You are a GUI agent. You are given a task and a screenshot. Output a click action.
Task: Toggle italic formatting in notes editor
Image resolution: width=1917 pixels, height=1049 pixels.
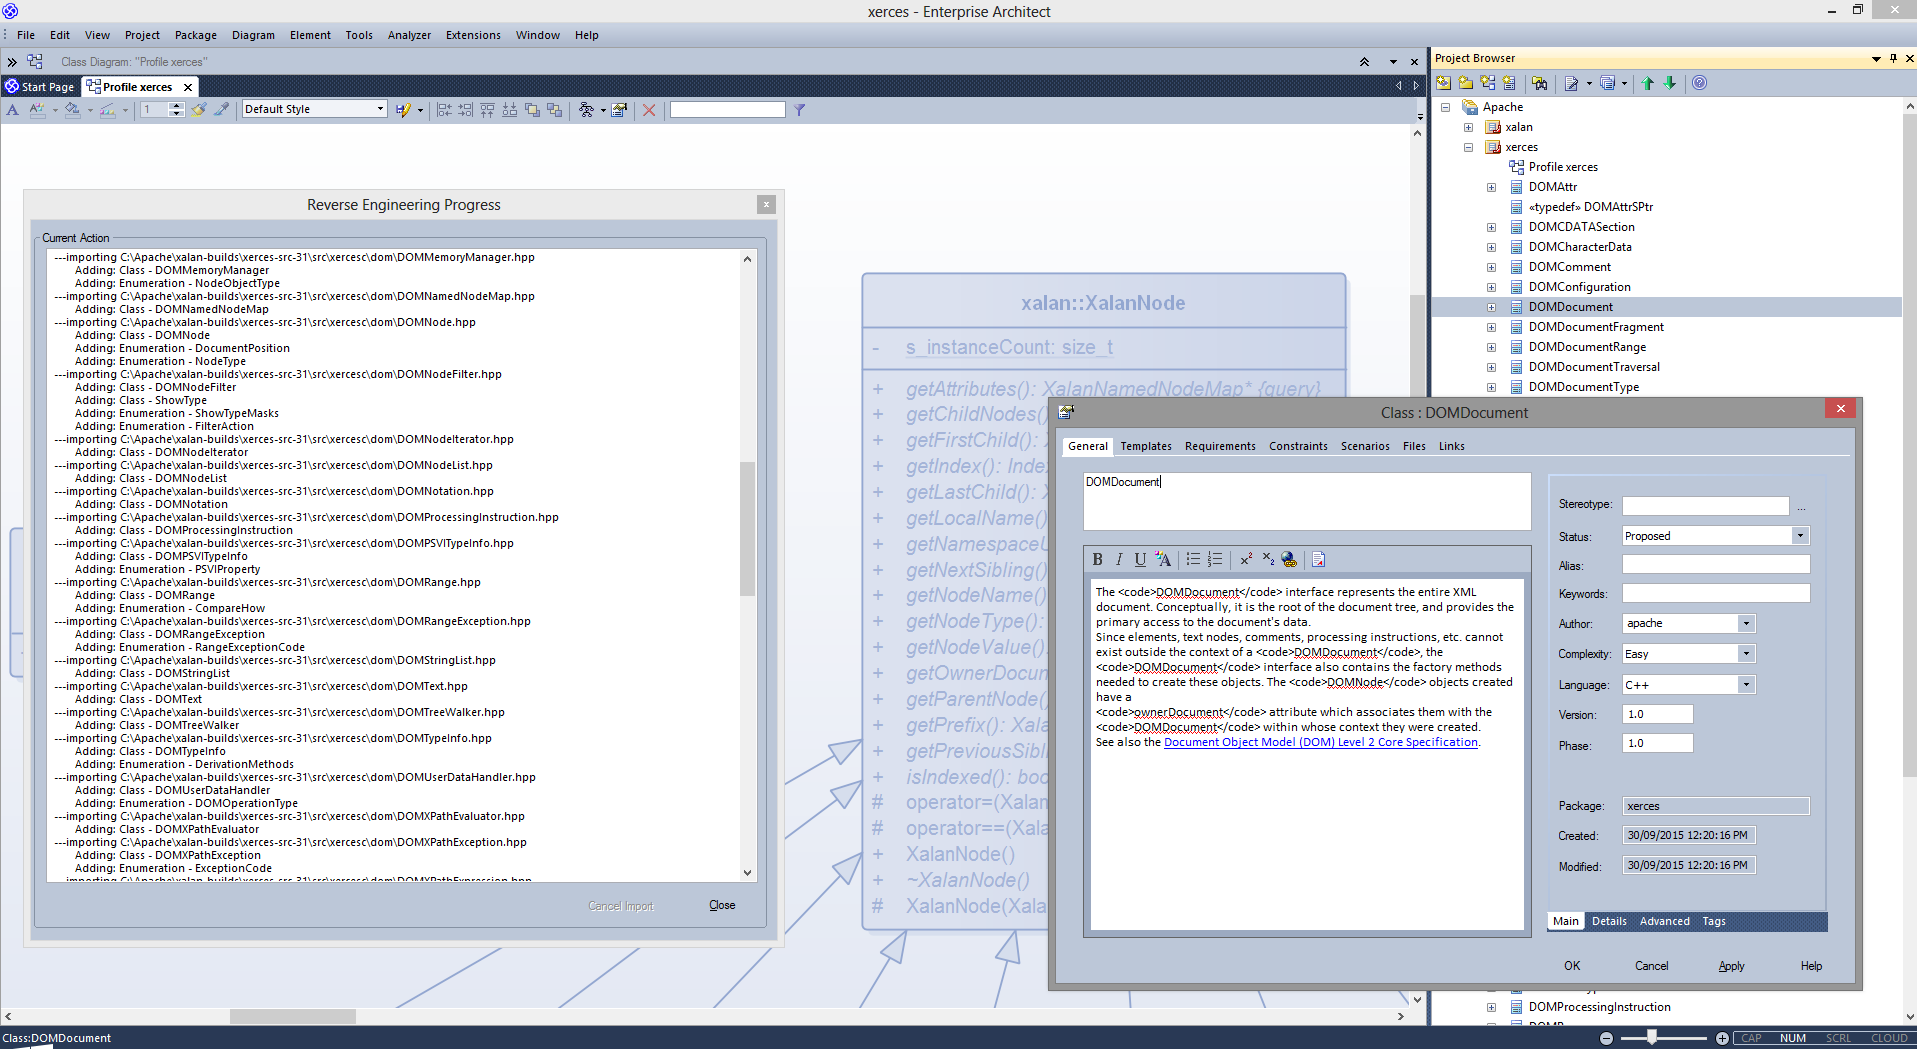pos(1119,560)
